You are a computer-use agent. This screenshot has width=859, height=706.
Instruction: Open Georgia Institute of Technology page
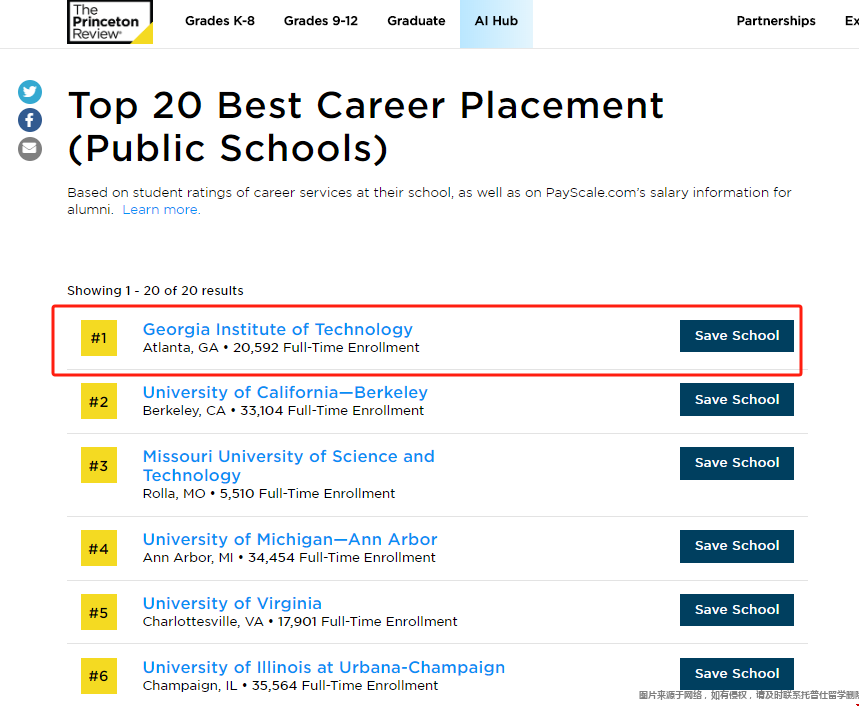(277, 329)
